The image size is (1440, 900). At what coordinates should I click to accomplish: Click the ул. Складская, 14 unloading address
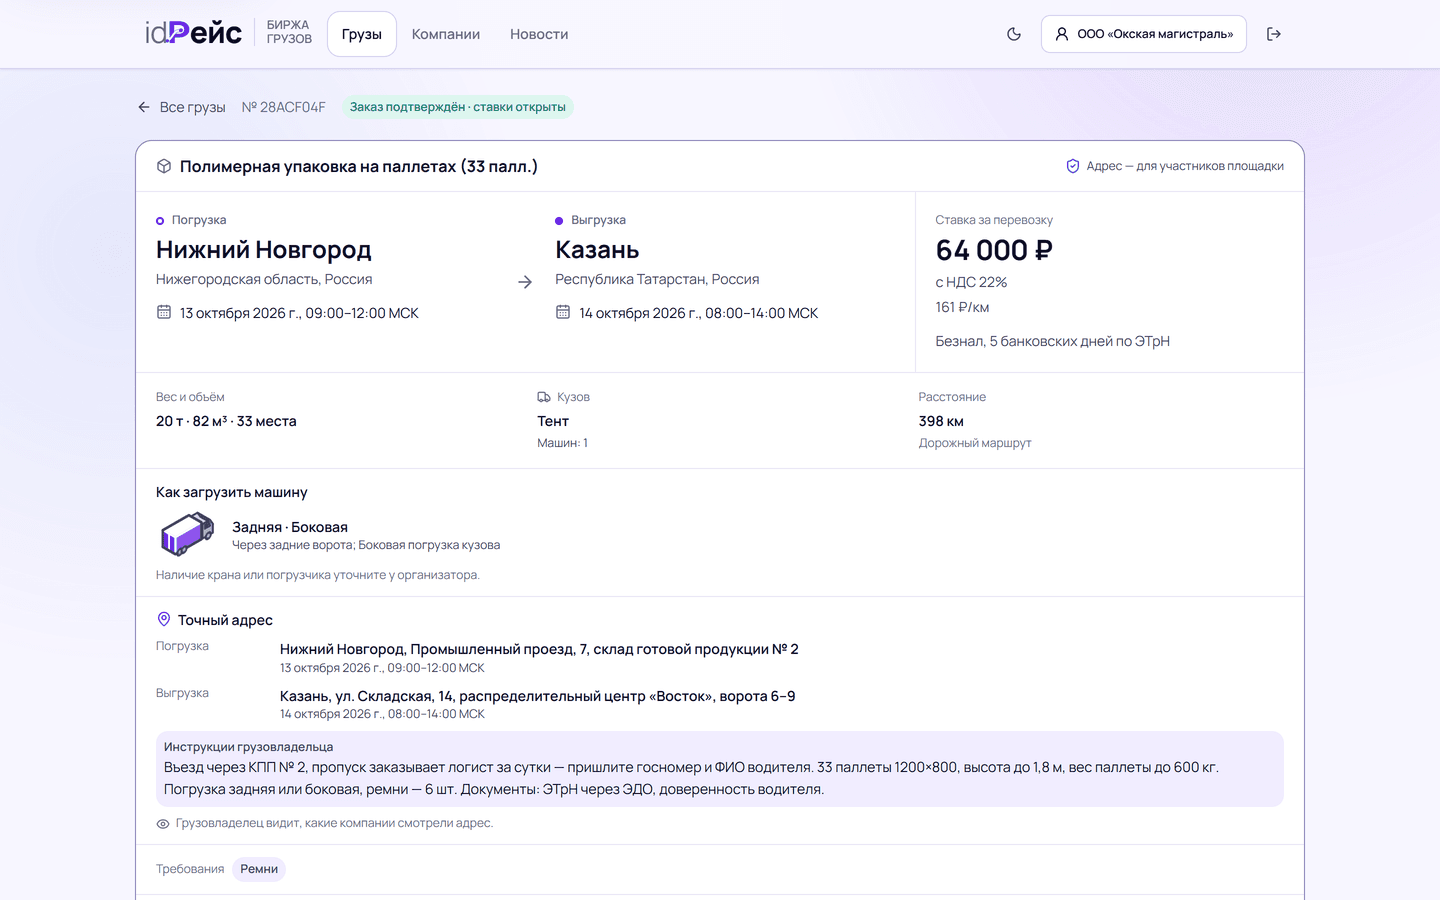point(538,696)
